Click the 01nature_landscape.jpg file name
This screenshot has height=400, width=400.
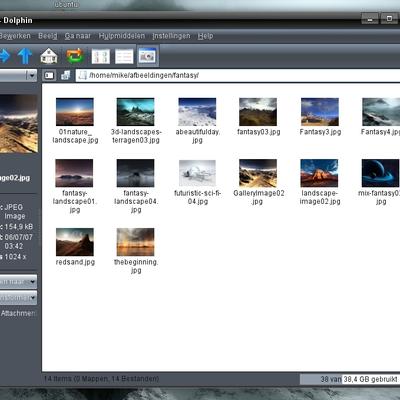coord(75,136)
